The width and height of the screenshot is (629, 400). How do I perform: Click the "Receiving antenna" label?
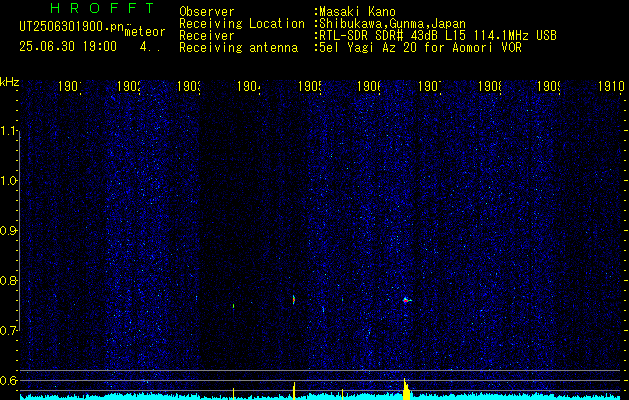(239, 48)
